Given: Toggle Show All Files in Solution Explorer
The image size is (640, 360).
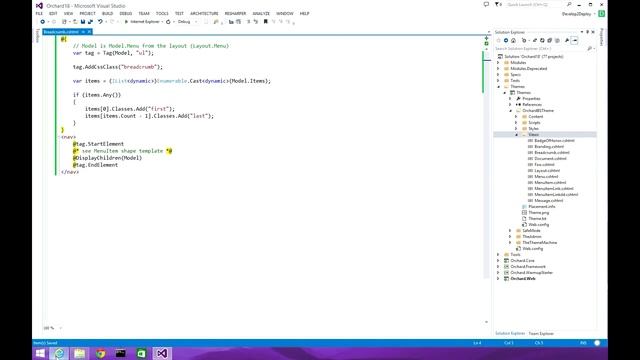Looking at the screenshot, I should coord(557,40).
